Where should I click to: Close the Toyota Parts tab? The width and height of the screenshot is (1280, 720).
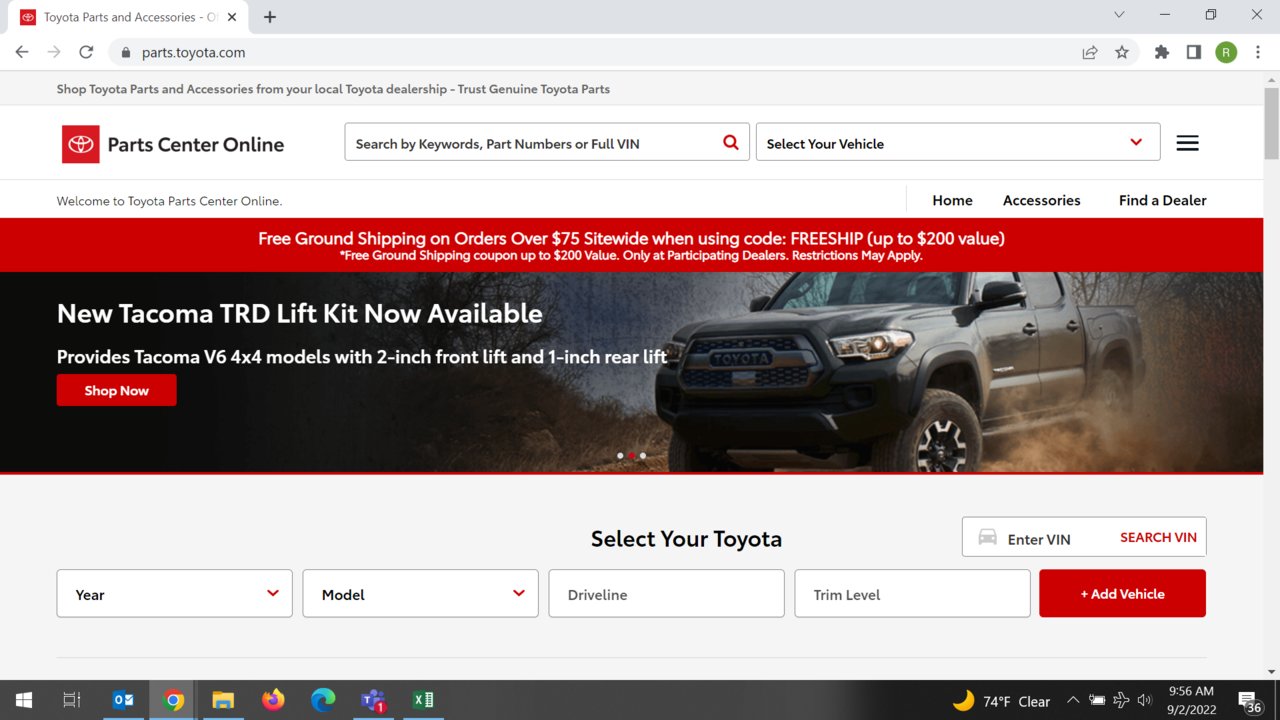click(232, 17)
